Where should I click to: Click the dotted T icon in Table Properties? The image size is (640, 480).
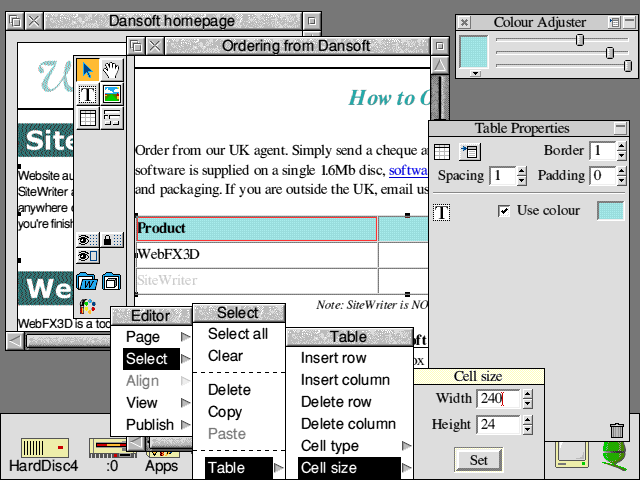click(442, 213)
